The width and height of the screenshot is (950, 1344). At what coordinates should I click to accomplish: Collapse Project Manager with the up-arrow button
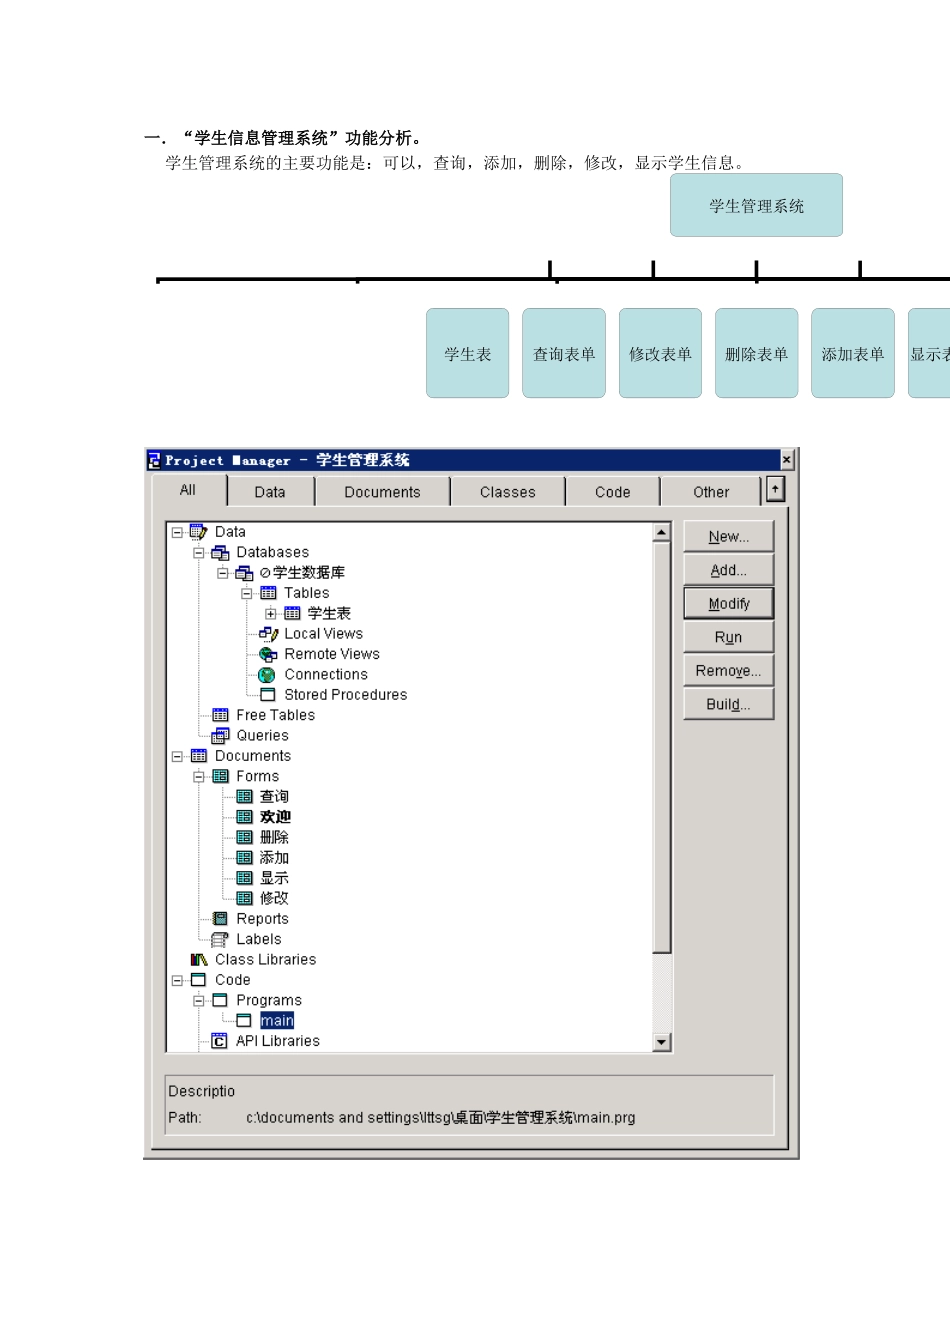click(x=775, y=489)
